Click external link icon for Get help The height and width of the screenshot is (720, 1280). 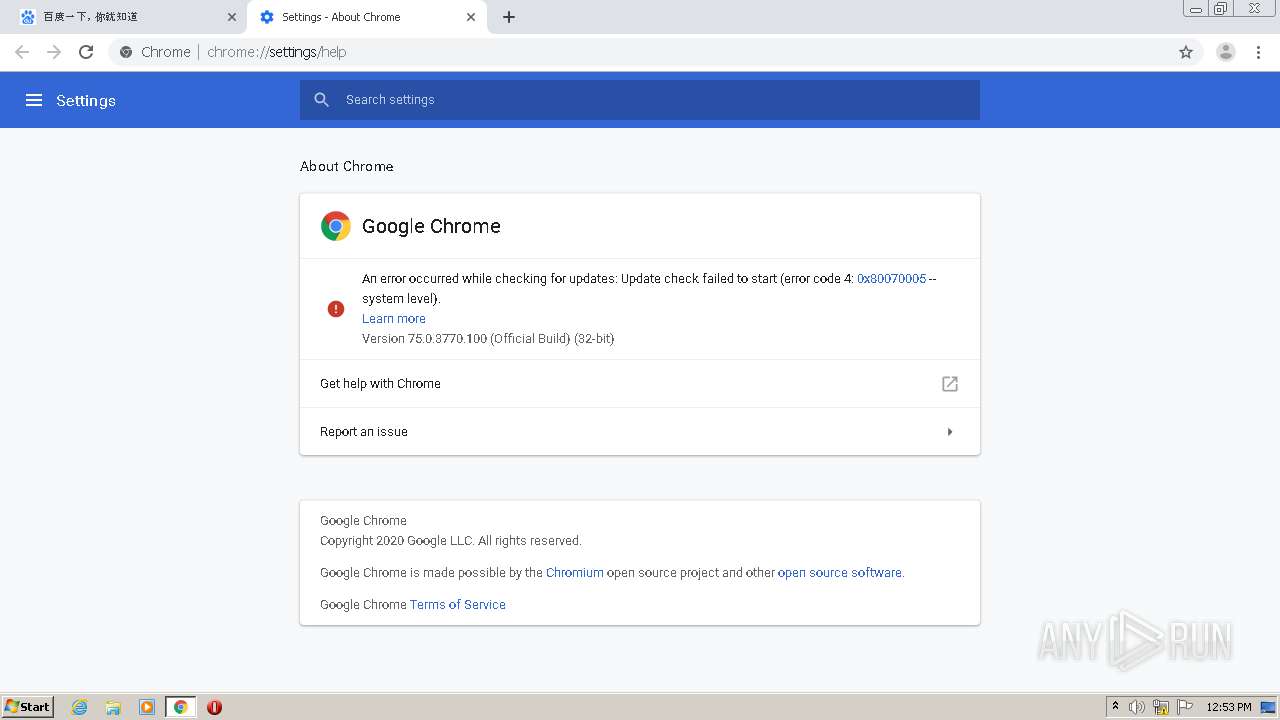click(x=950, y=384)
